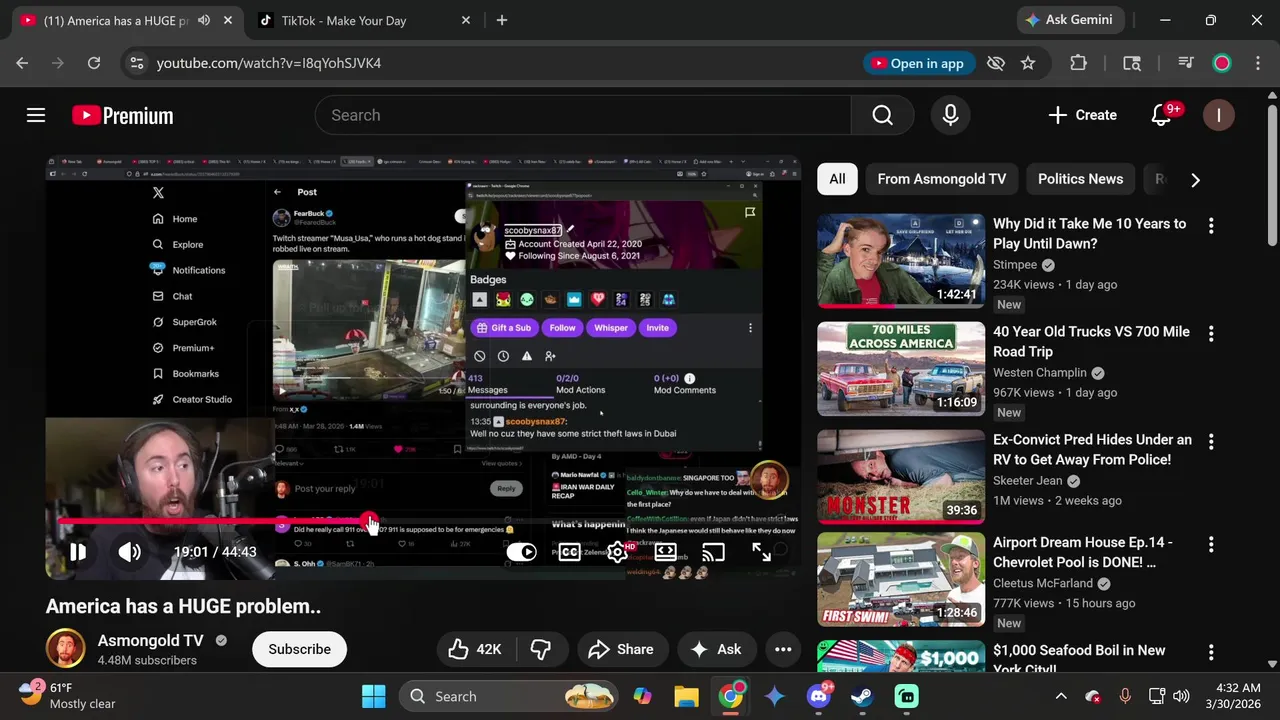Click the magnifier search button
This screenshot has height=720, width=1280.
click(x=882, y=115)
